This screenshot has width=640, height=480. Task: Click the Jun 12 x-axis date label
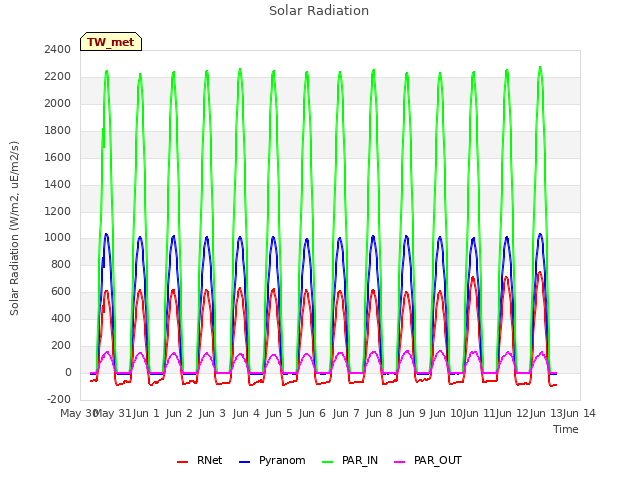tap(512, 413)
